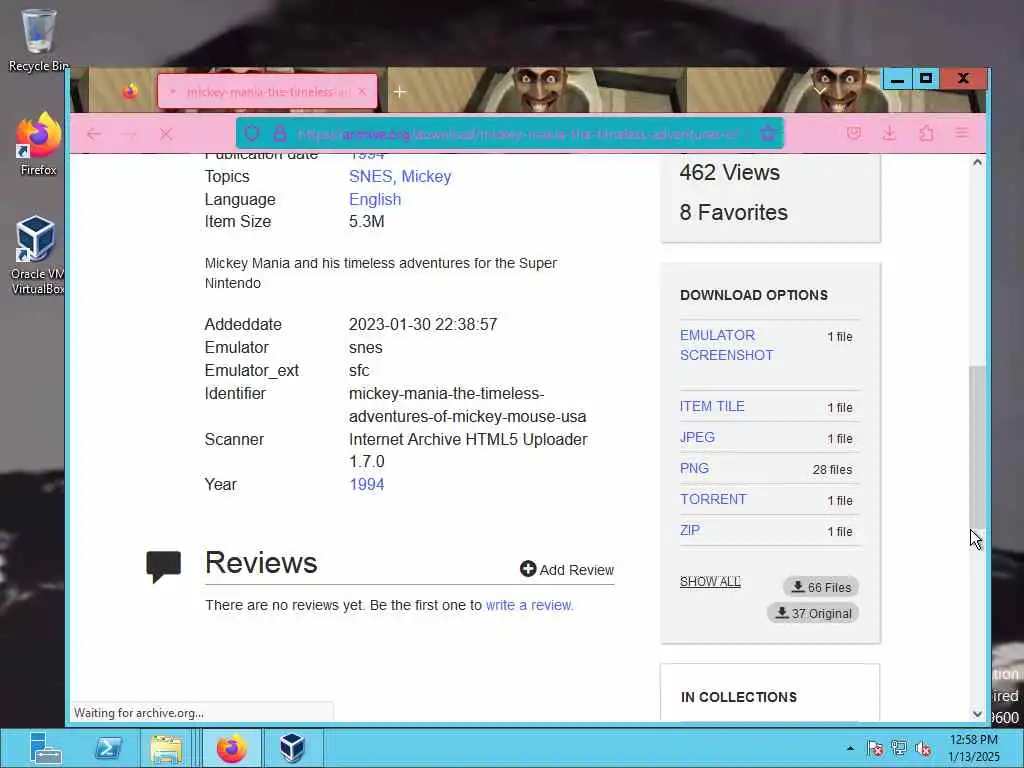
Task: Close the mickey-mania tab
Action: click(x=362, y=92)
